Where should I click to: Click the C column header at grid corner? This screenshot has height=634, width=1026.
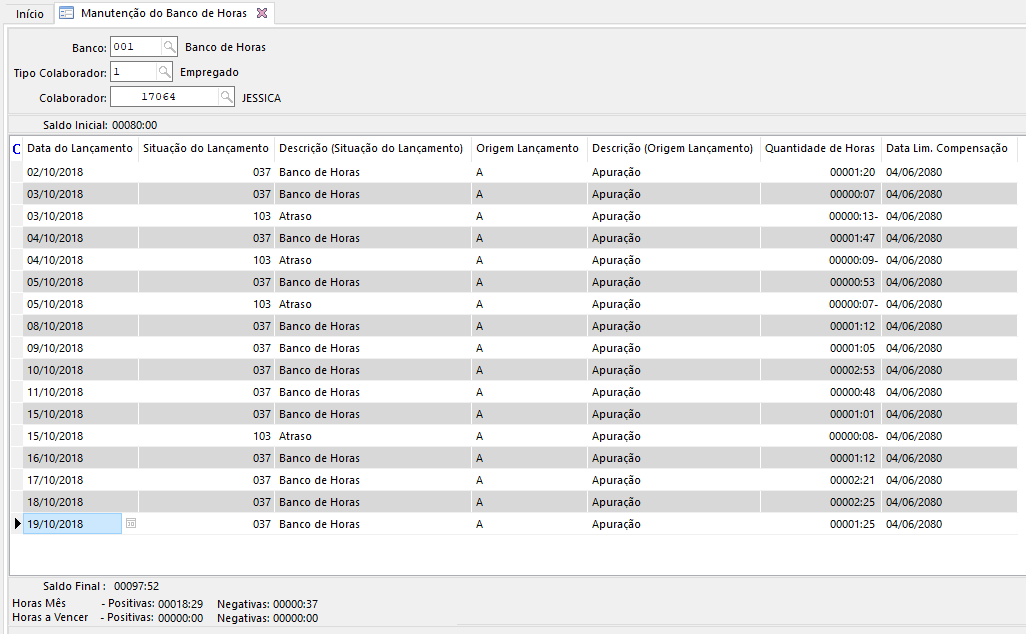[15, 148]
